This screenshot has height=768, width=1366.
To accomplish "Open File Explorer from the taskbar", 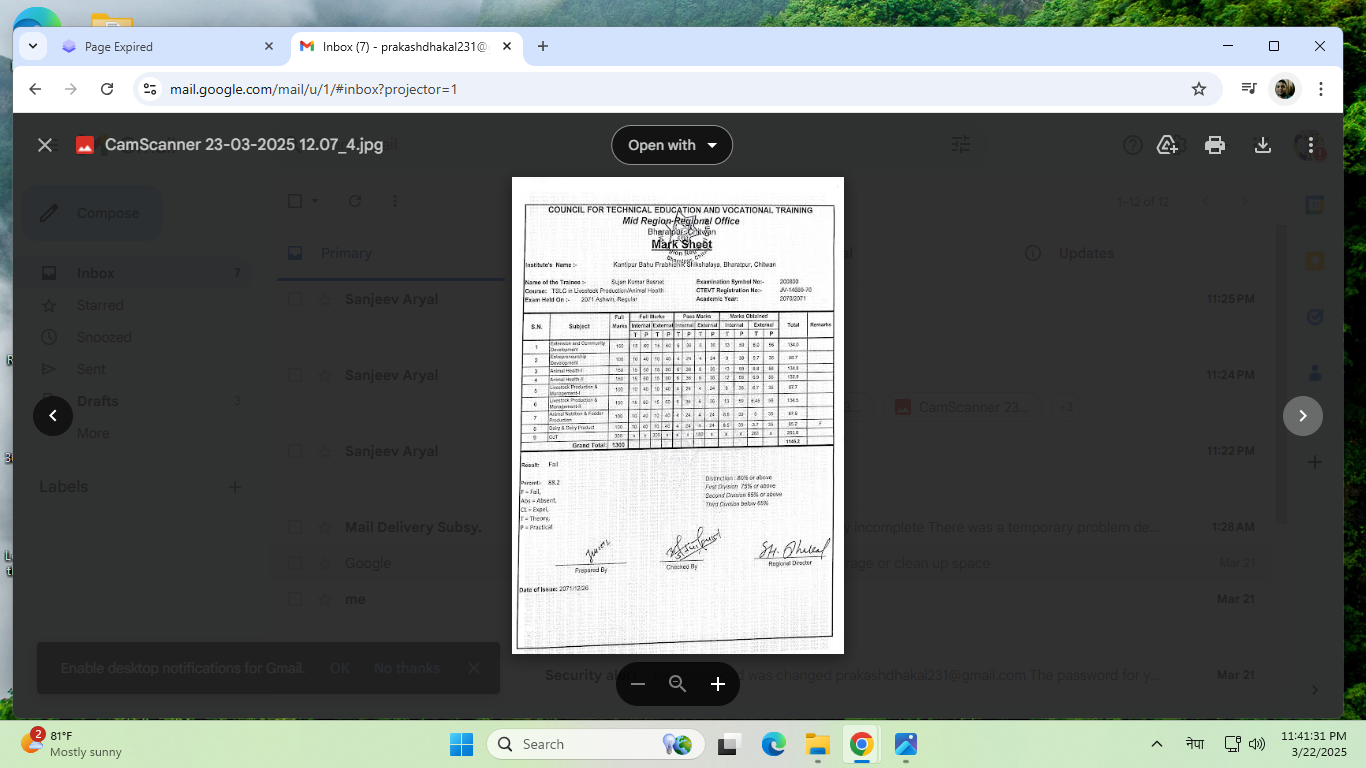I will coord(818,744).
